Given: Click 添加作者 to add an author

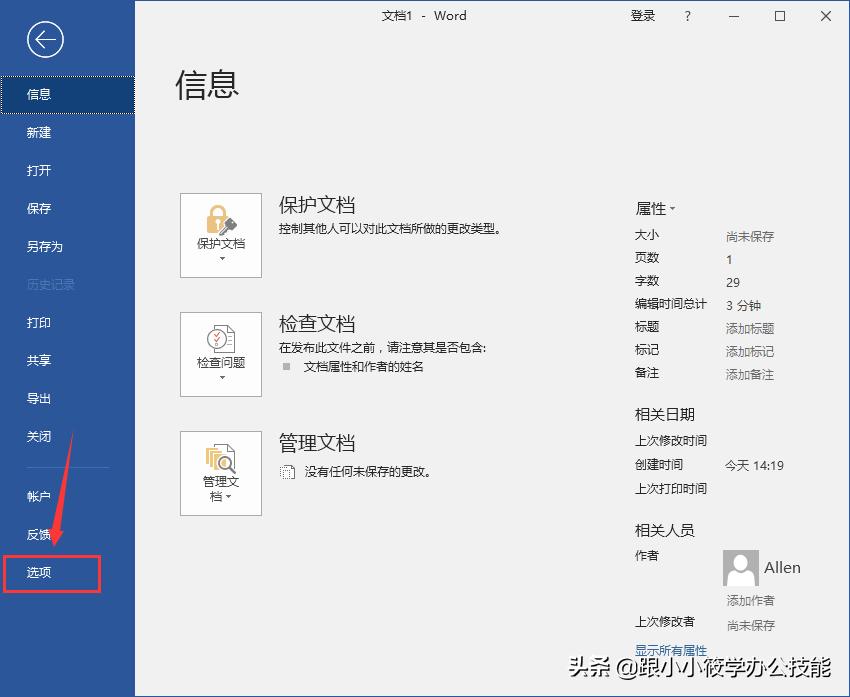Looking at the screenshot, I should pos(748,600).
